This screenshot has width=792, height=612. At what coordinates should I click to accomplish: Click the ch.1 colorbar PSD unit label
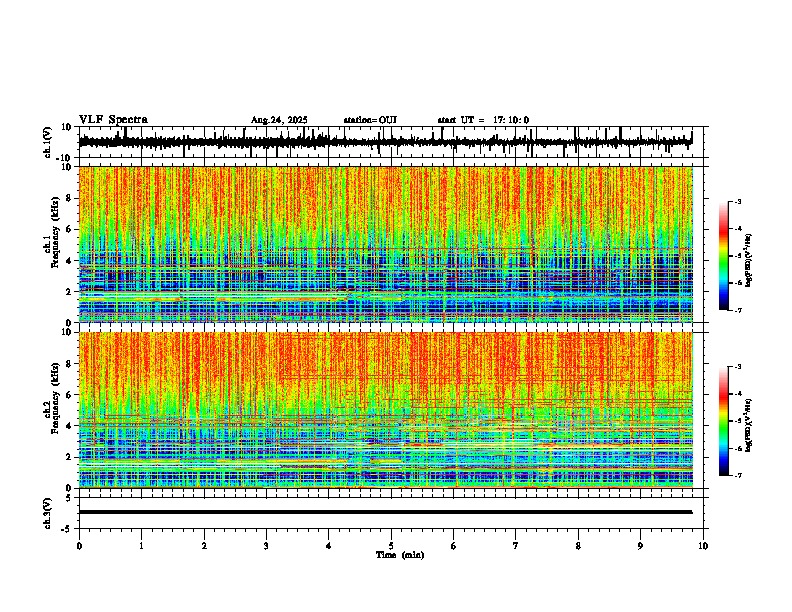pos(749,261)
